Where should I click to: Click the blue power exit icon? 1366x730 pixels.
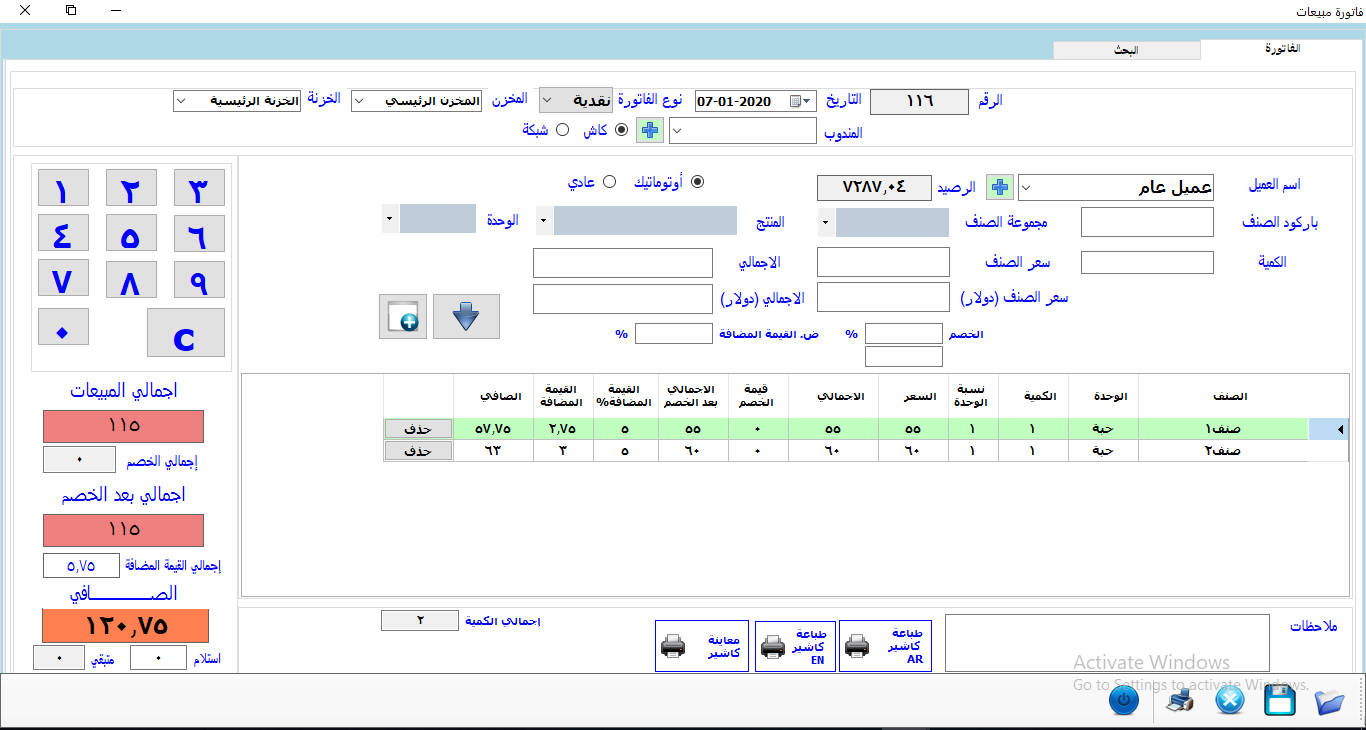(1124, 700)
